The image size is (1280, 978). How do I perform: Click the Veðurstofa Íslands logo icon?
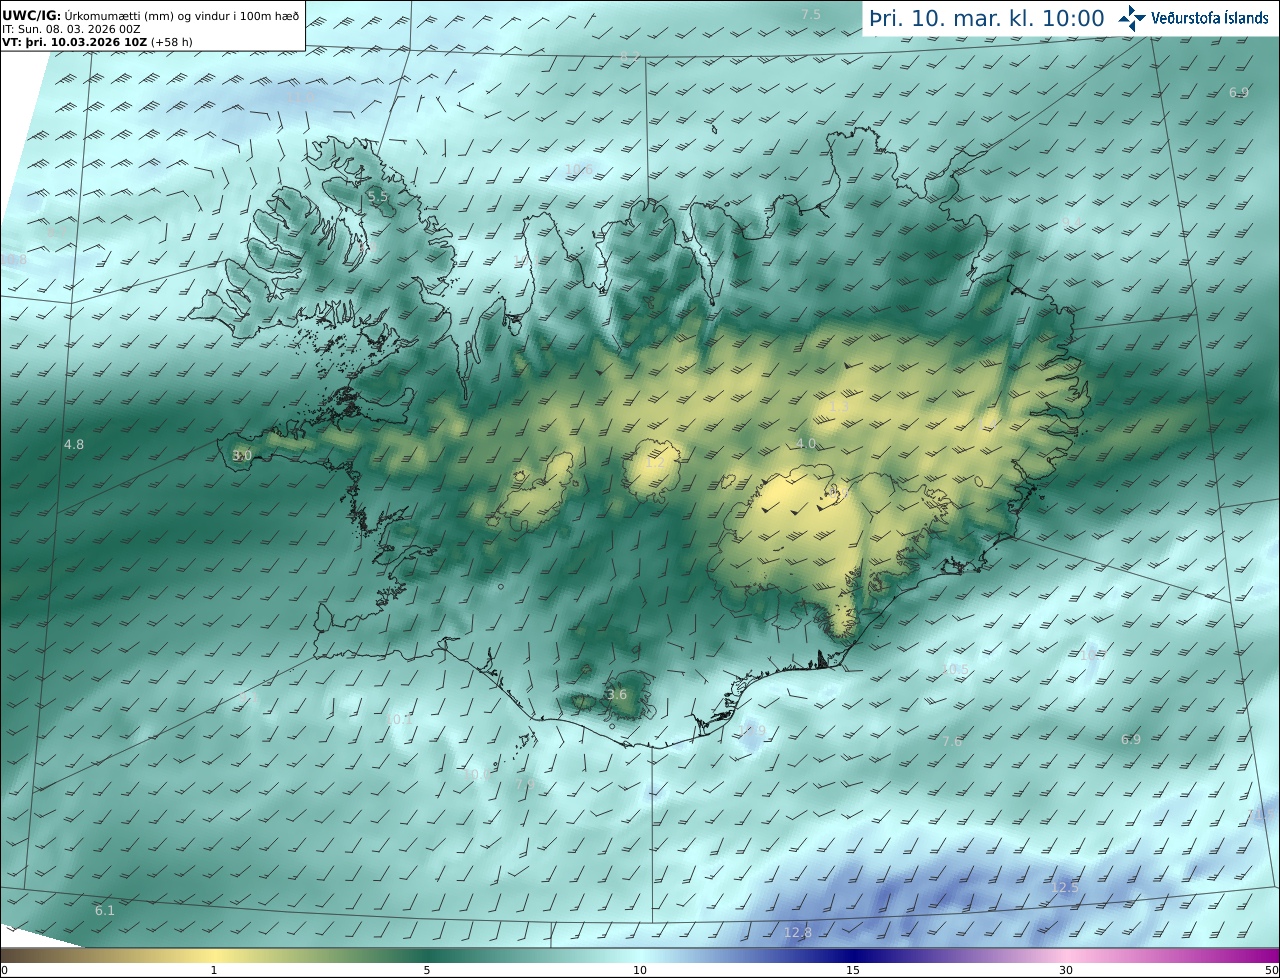click(x=1132, y=18)
